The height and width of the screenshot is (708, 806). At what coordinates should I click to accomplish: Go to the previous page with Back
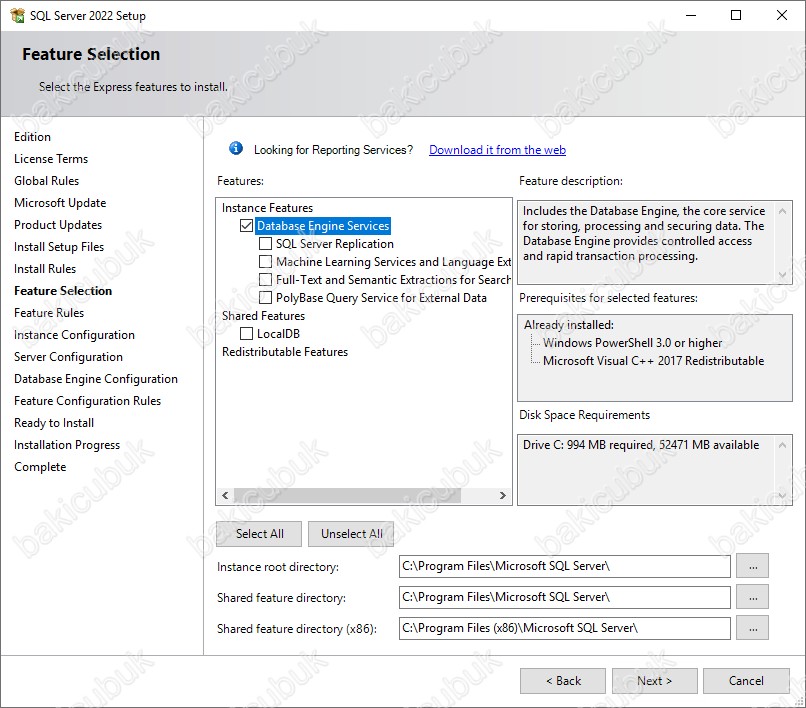[563, 681]
